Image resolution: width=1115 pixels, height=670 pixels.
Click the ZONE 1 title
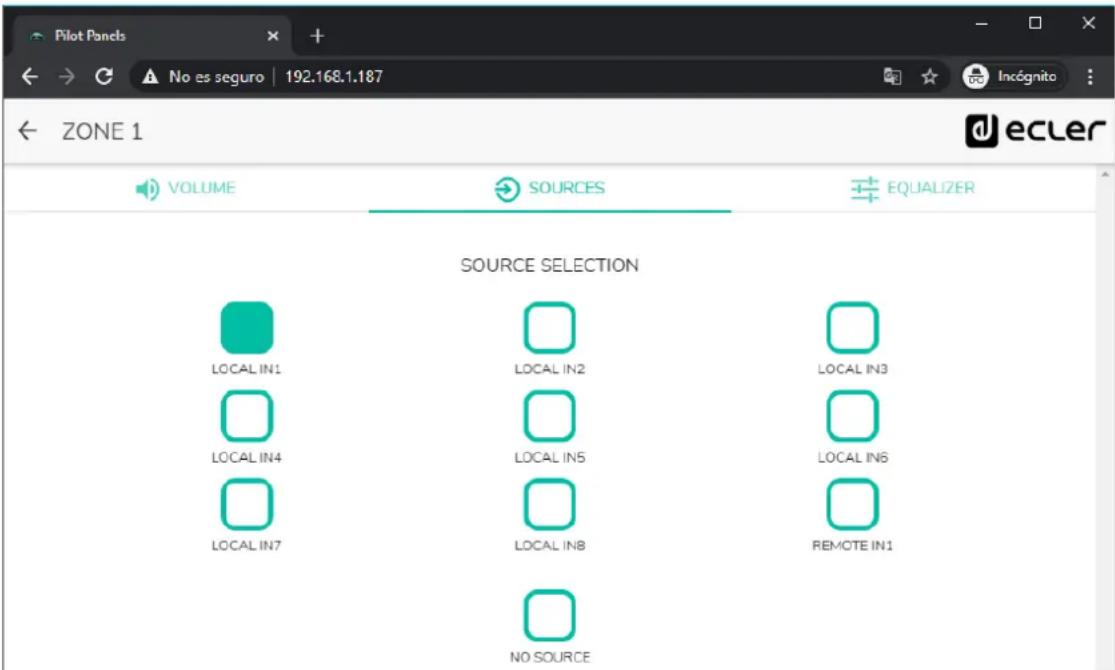pyautogui.click(x=102, y=132)
